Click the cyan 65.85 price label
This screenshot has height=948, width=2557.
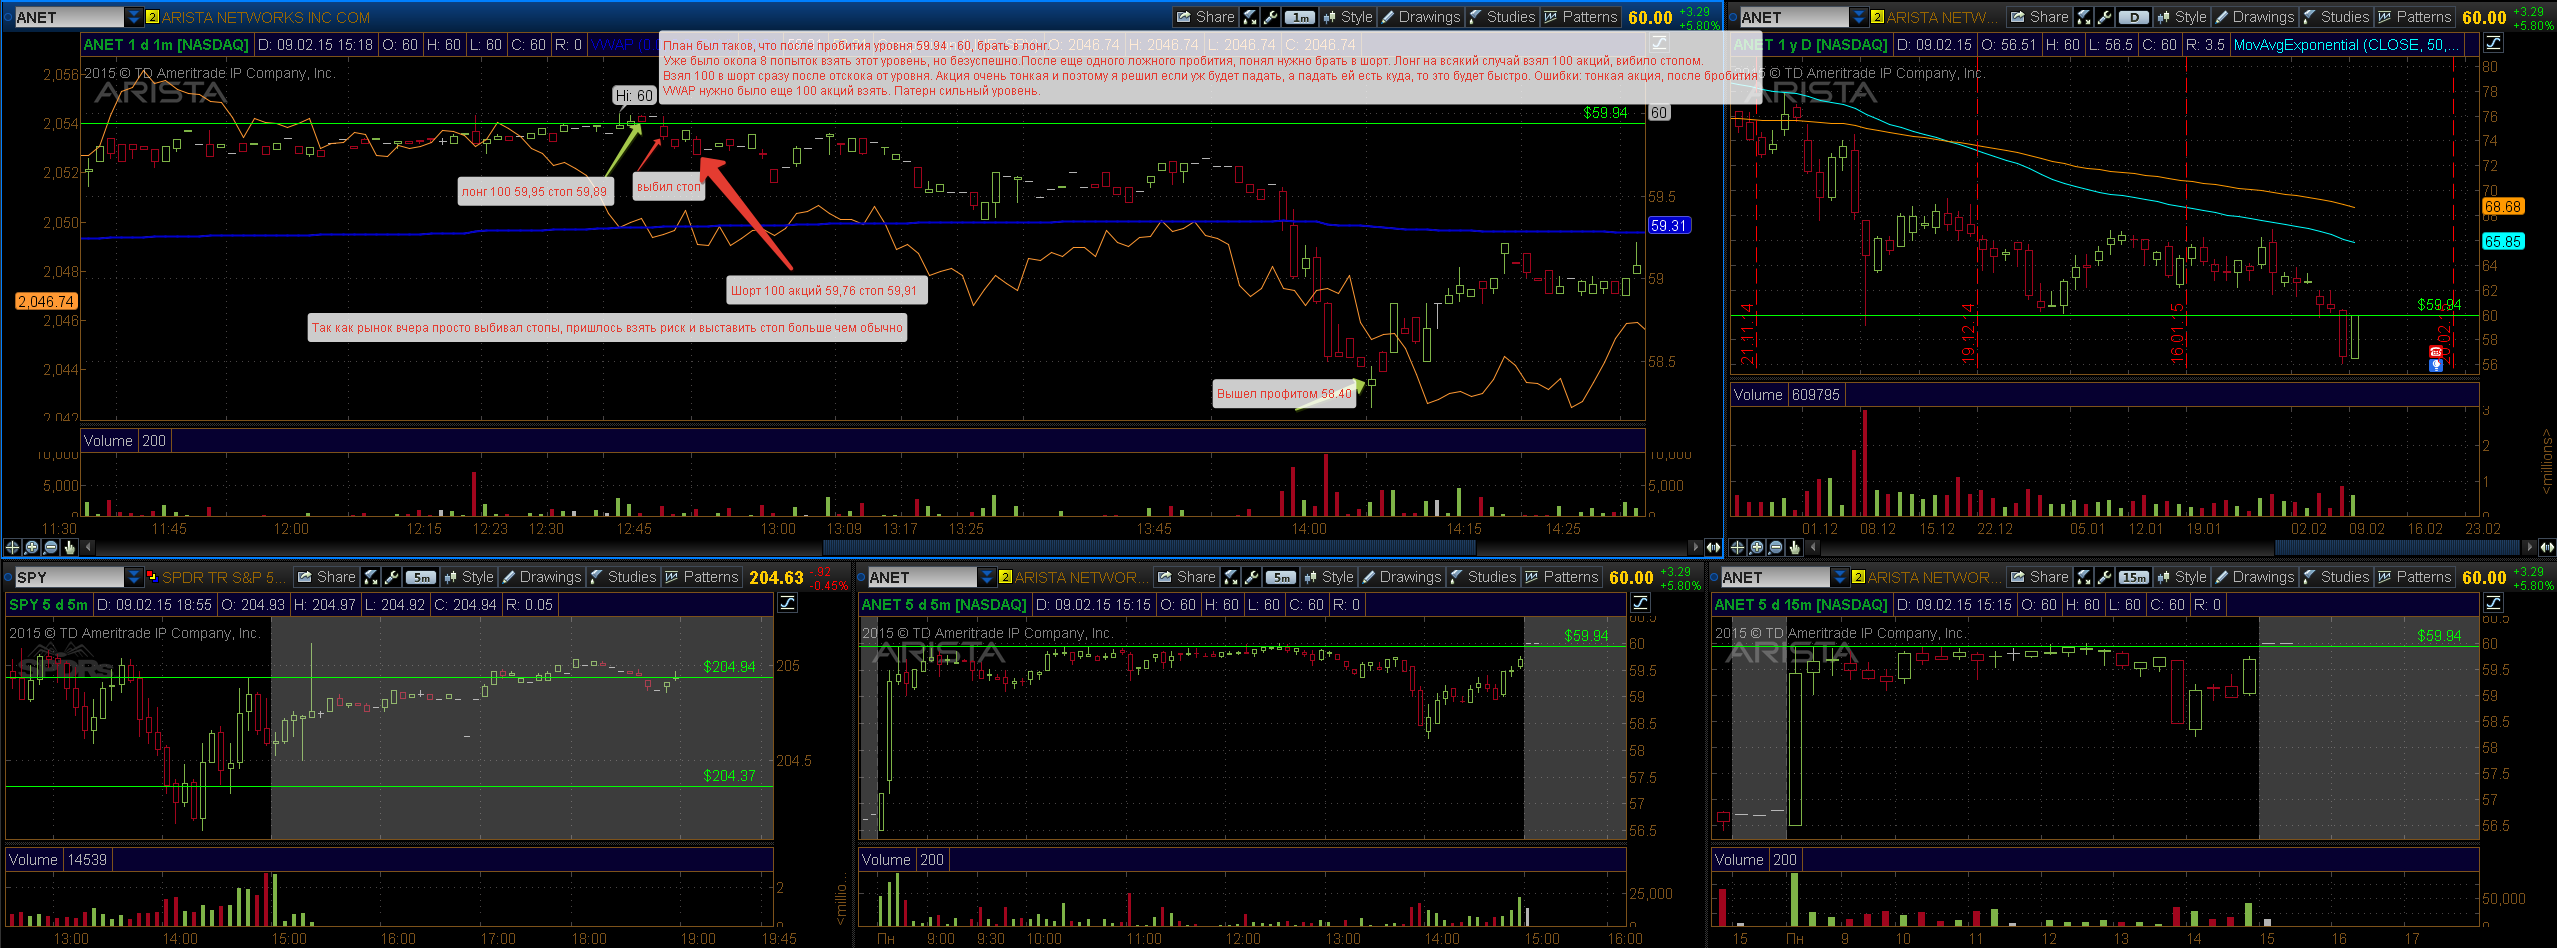[2502, 242]
